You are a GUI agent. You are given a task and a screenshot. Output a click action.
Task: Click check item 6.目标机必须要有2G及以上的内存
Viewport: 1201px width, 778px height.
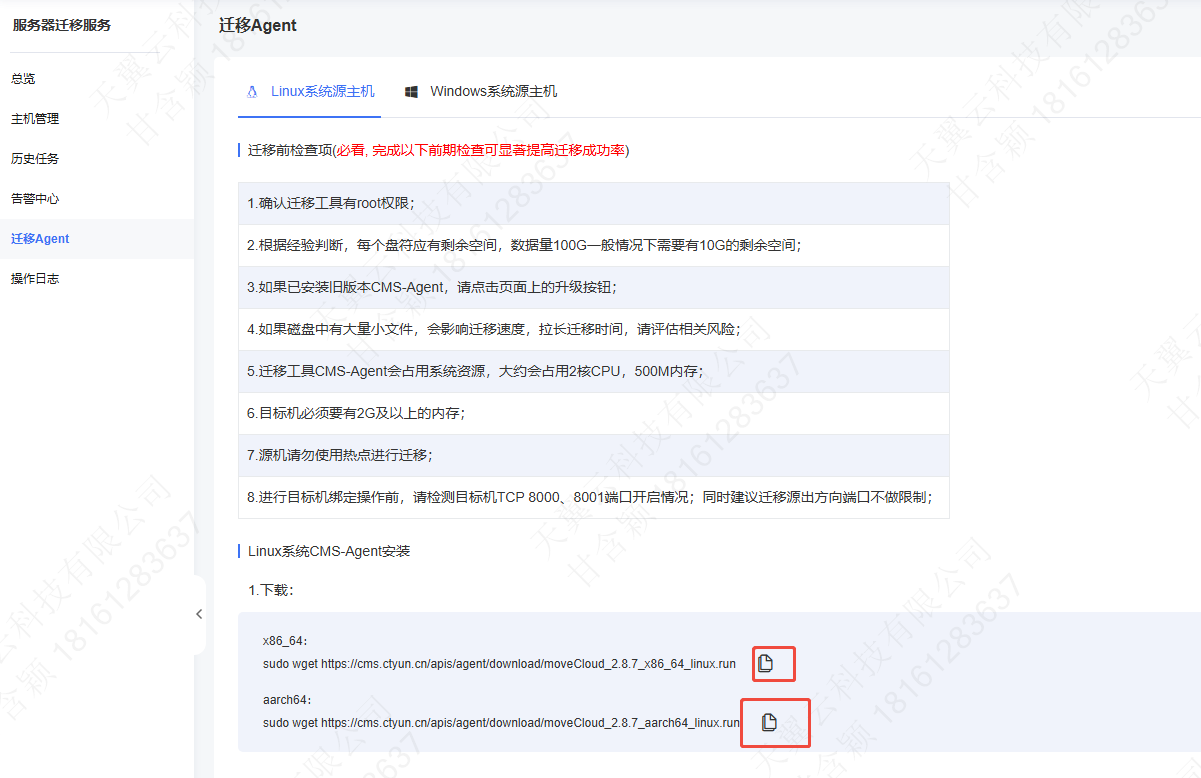(x=593, y=413)
